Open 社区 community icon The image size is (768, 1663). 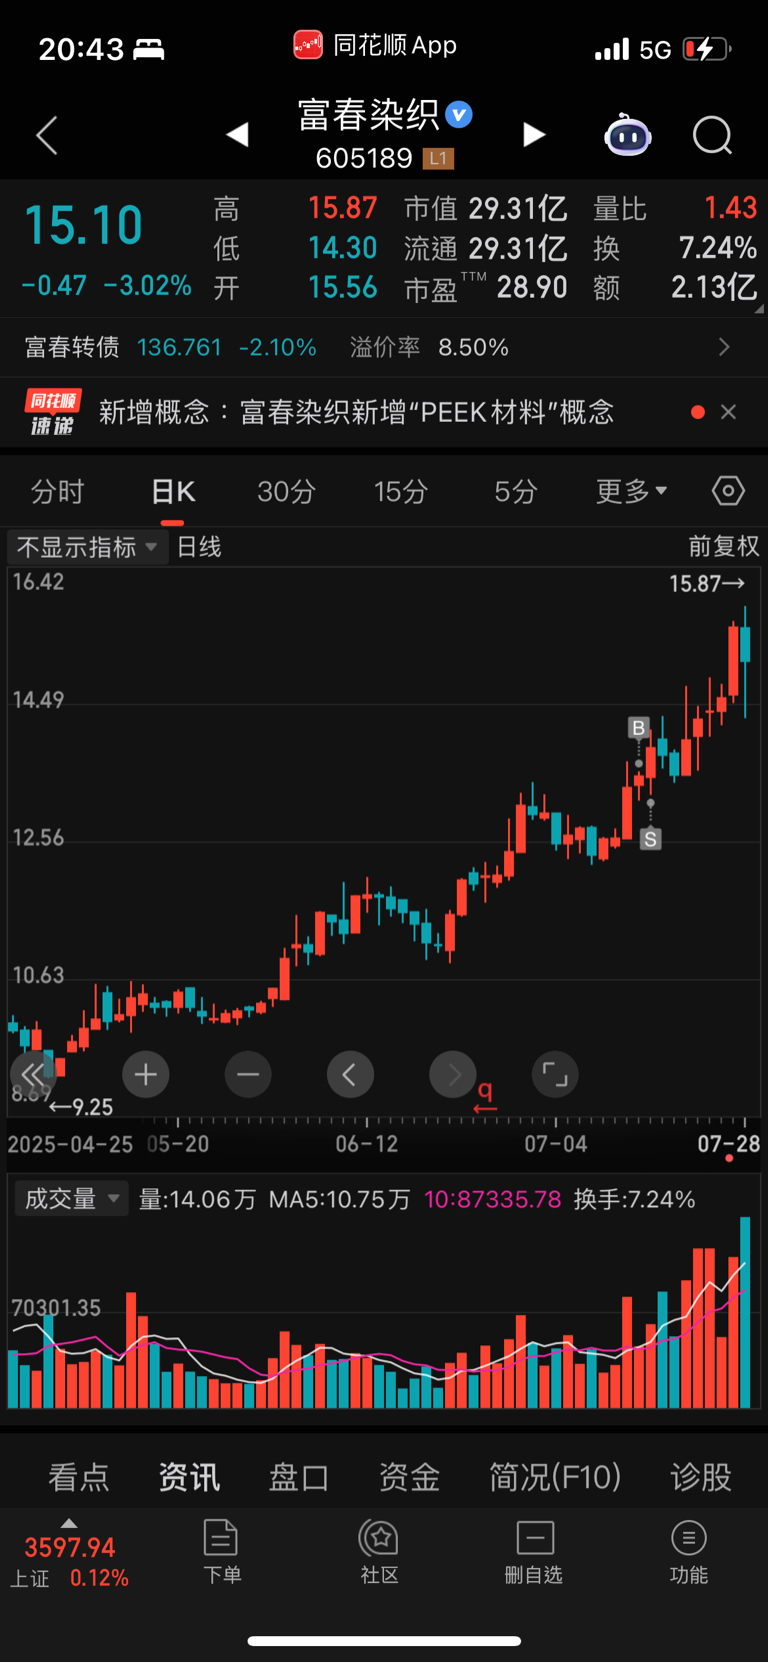(380, 1551)
